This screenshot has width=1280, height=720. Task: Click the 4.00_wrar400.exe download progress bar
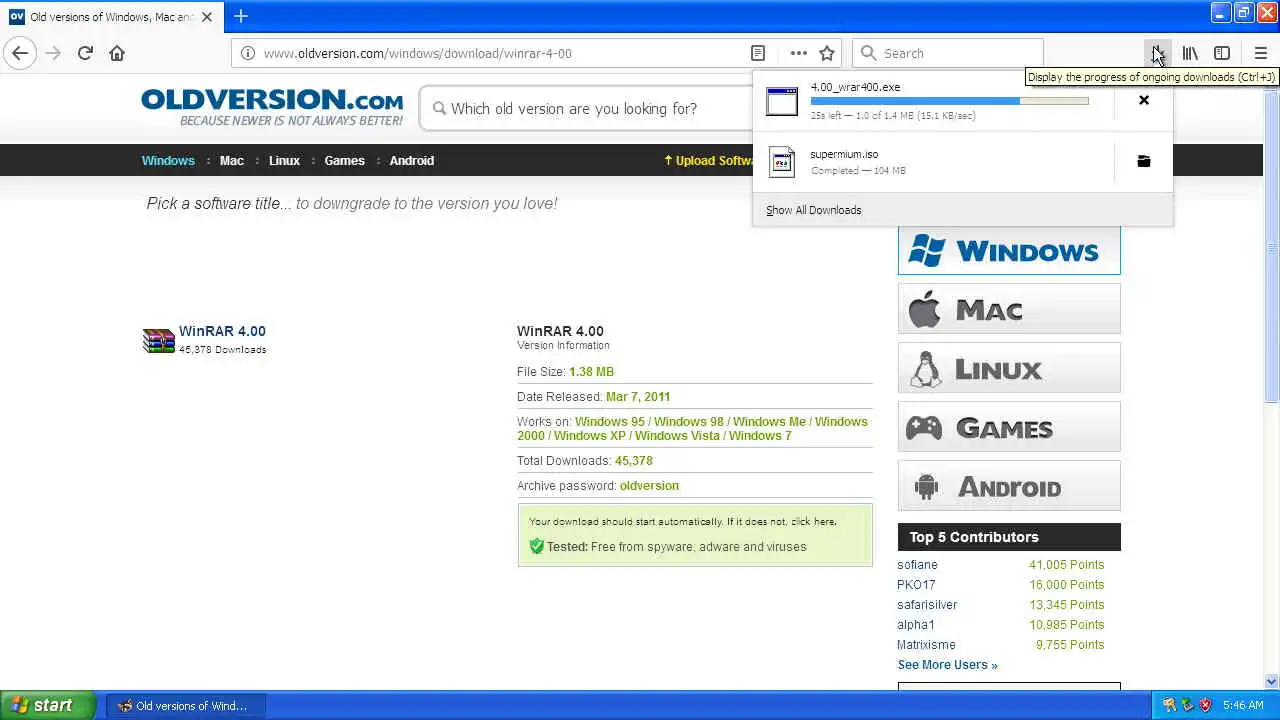click(x=949, y=101)
